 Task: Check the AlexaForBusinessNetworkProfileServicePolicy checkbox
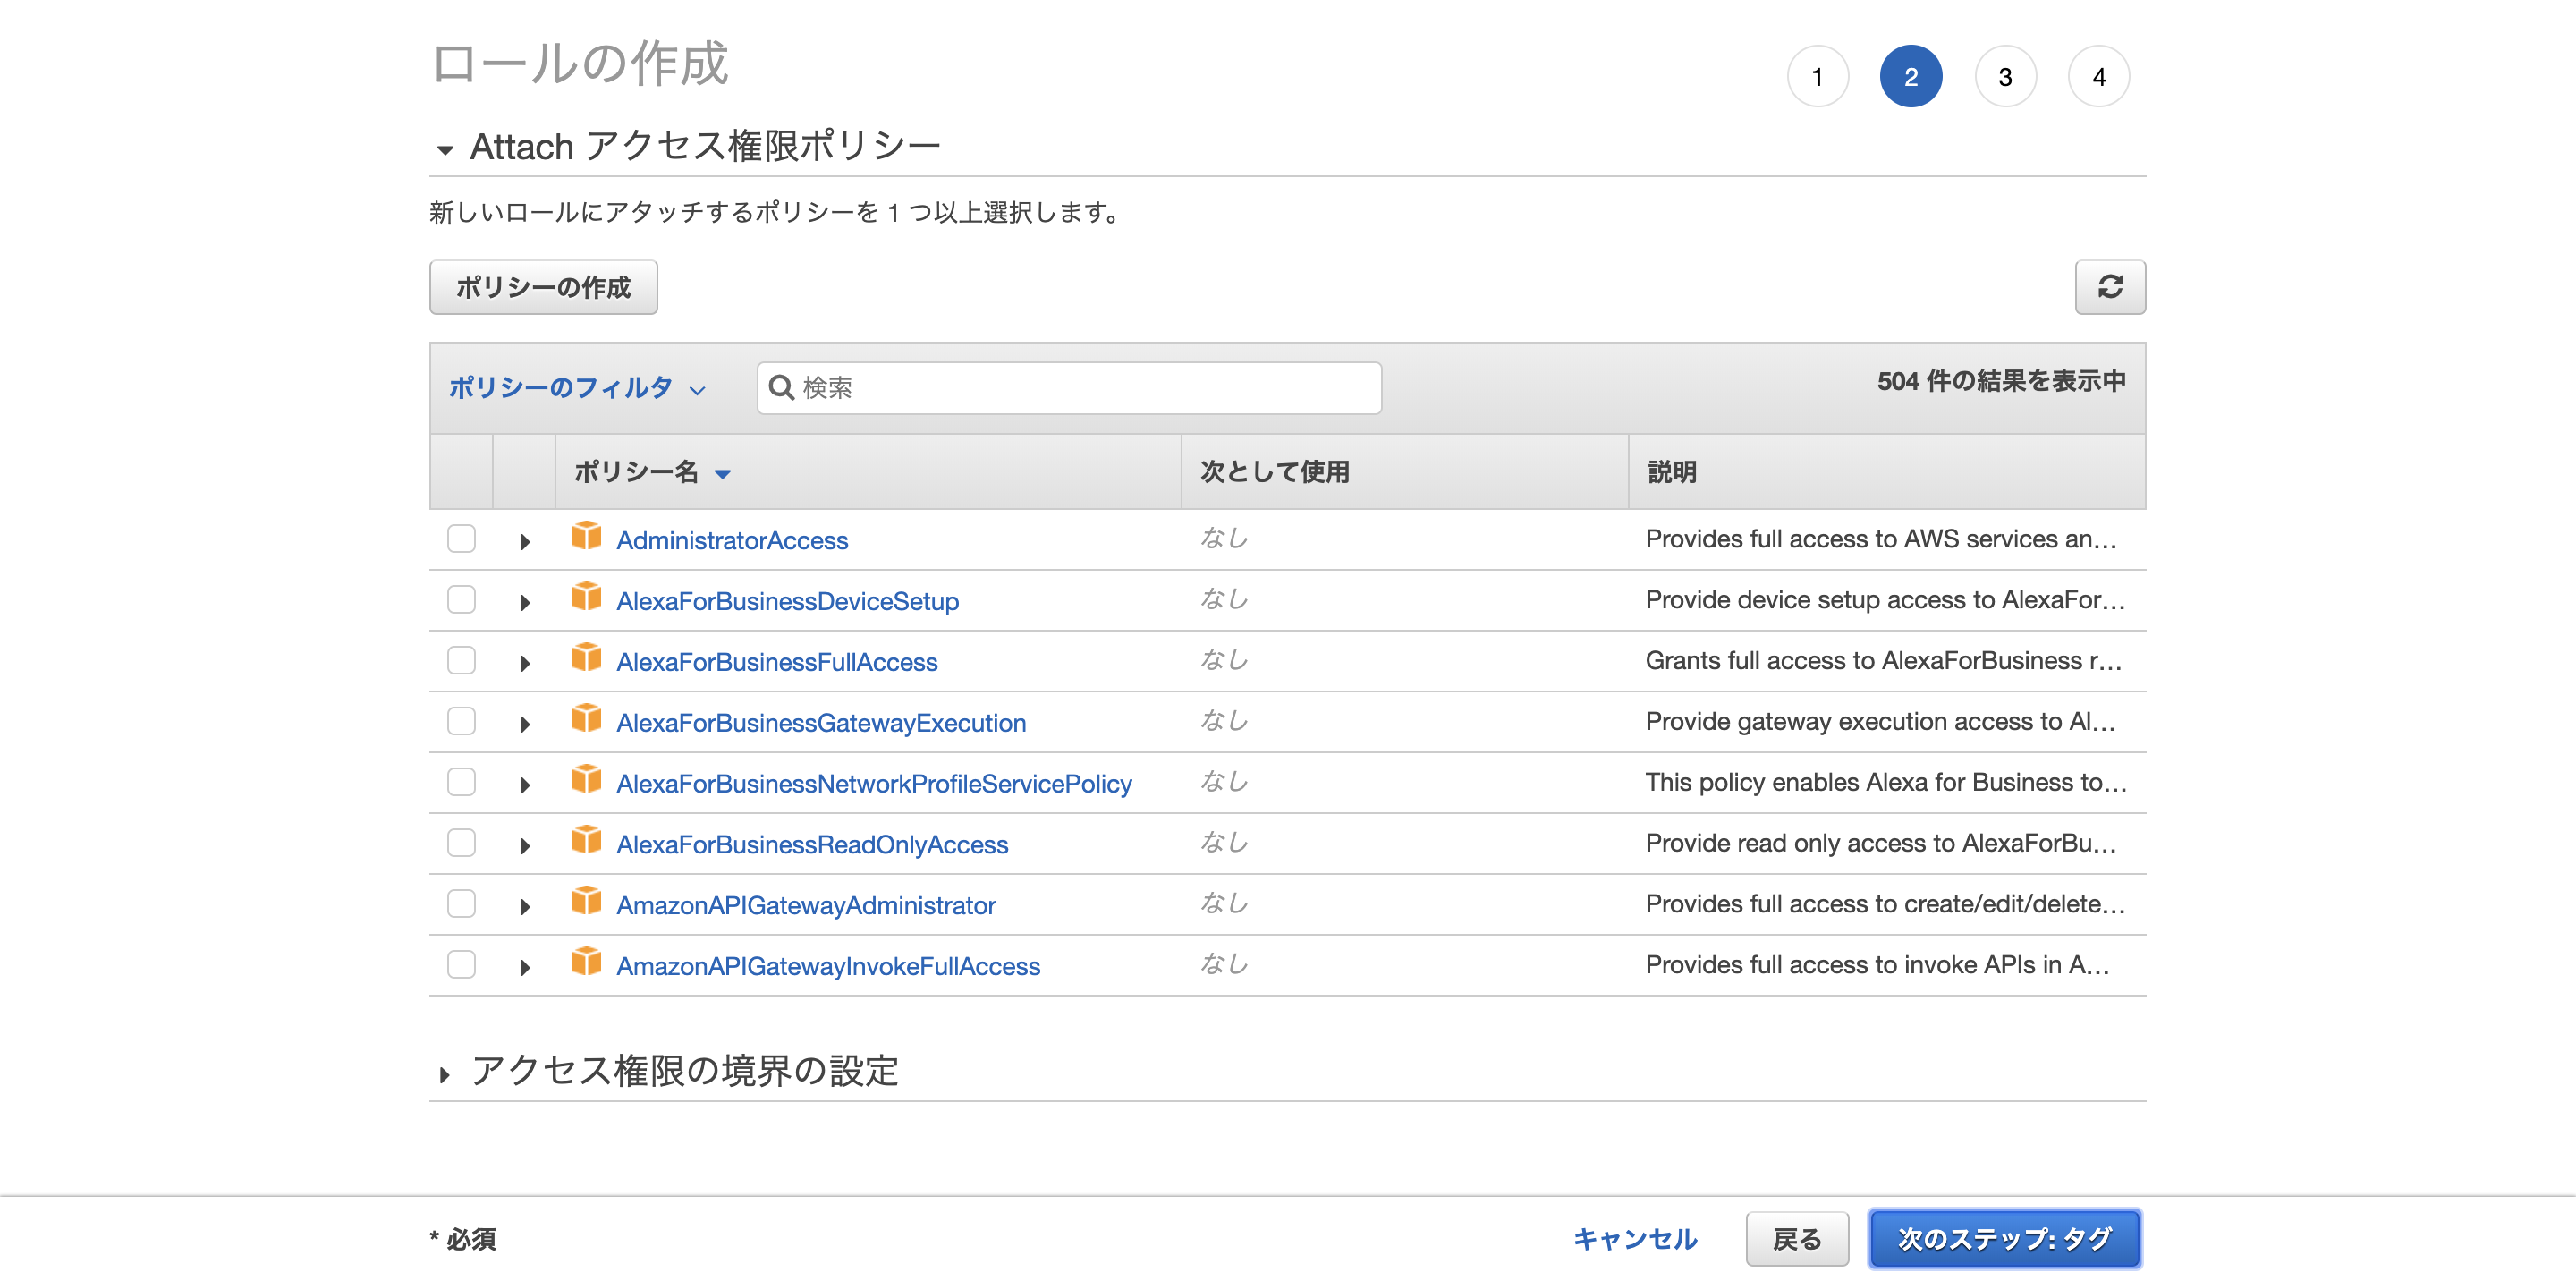click(461, 782)
